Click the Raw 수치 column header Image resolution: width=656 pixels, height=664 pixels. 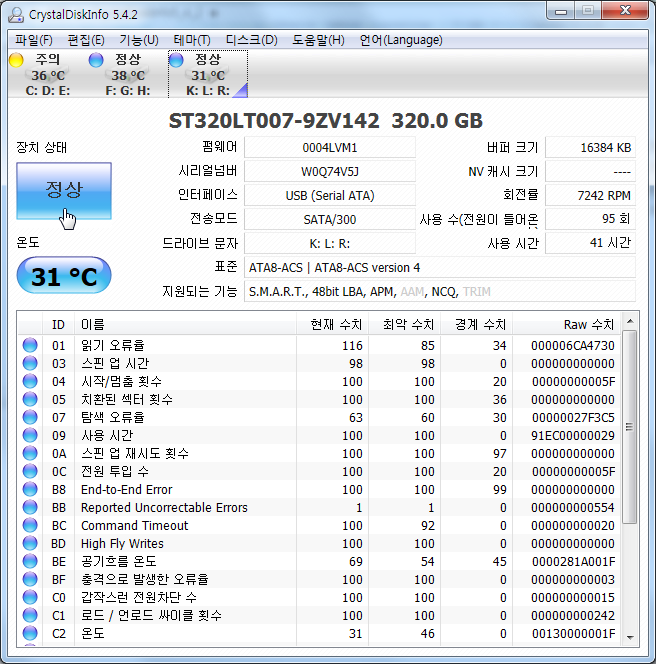(567, 324)
